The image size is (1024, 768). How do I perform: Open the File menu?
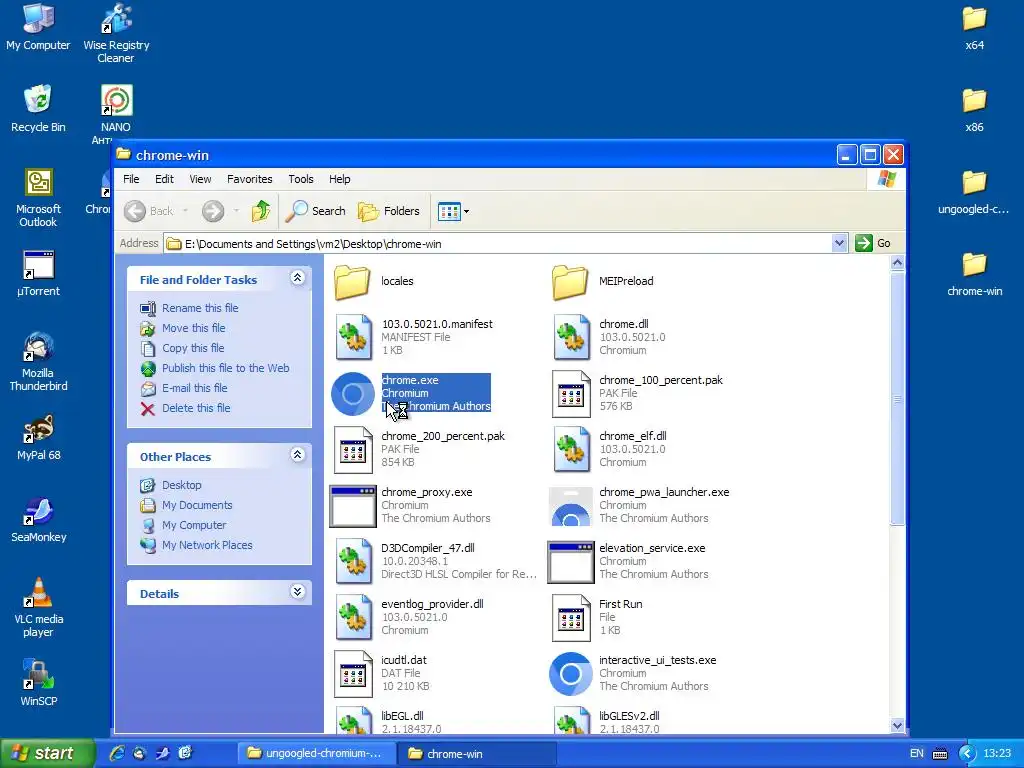(131, 179)
